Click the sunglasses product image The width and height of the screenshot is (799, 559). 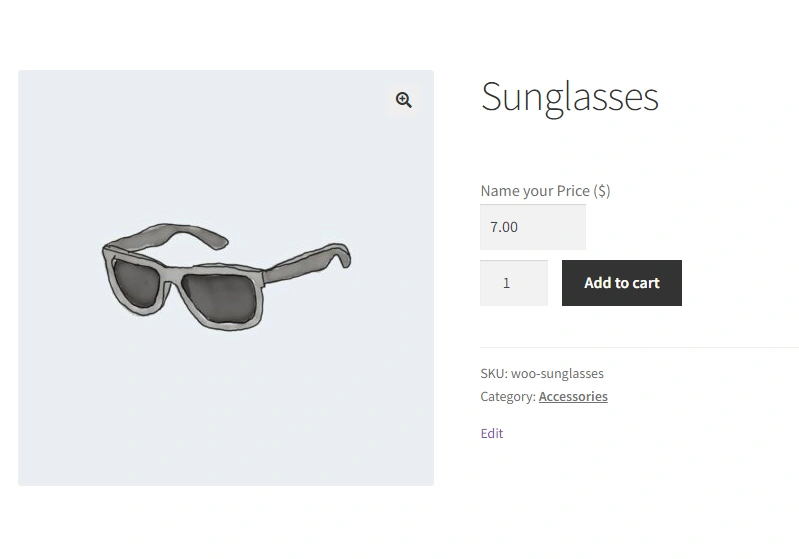point(226,278)
